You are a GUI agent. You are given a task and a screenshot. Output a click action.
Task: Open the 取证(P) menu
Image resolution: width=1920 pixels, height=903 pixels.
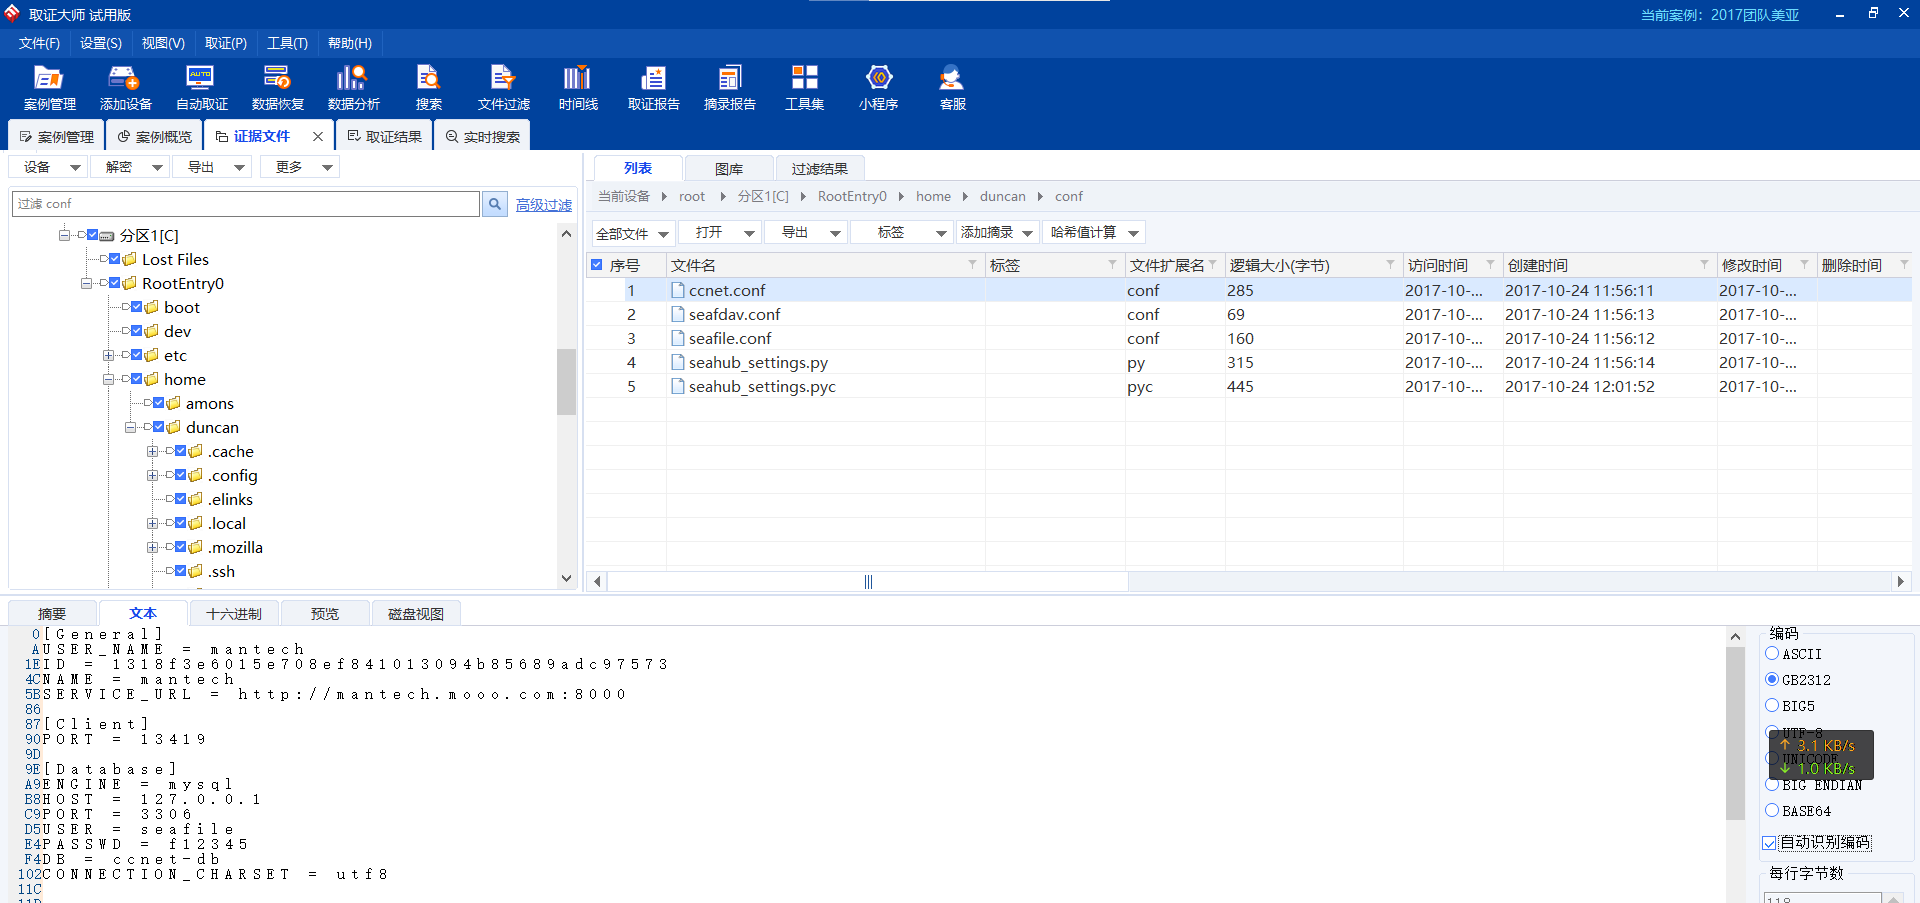226,43
